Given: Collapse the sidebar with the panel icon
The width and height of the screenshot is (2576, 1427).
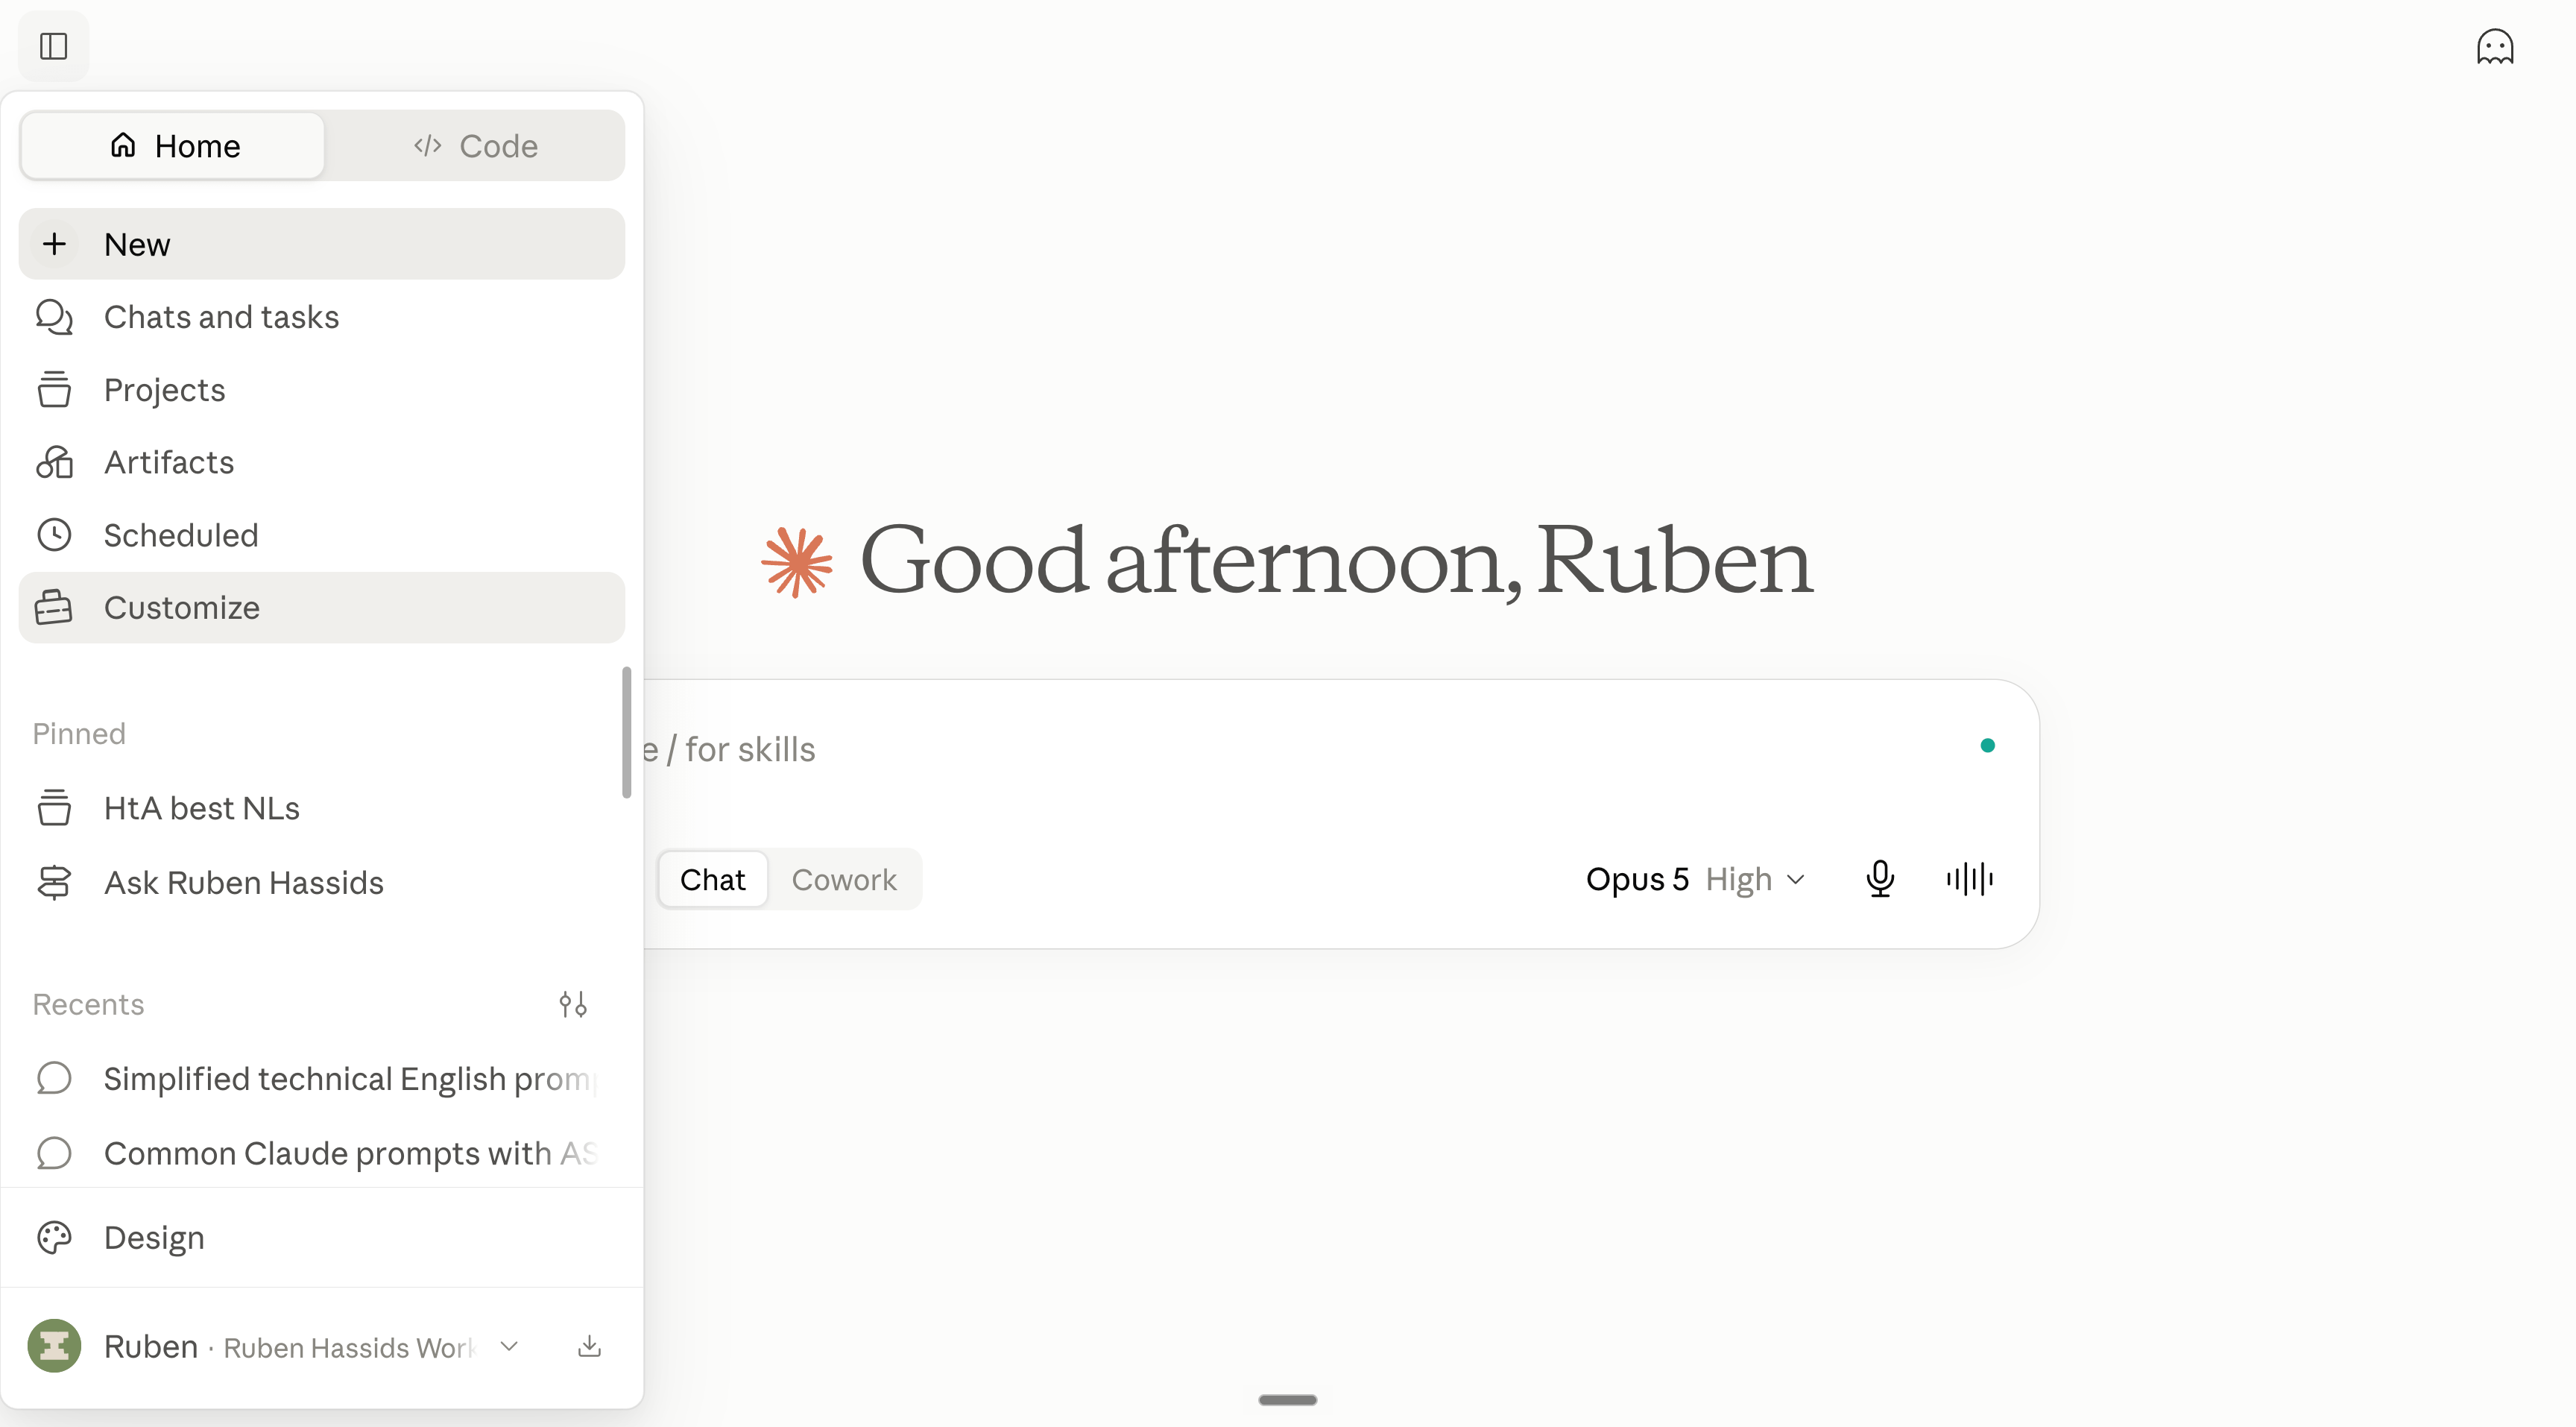Looking at the screenshot, I should coord(54,46).
